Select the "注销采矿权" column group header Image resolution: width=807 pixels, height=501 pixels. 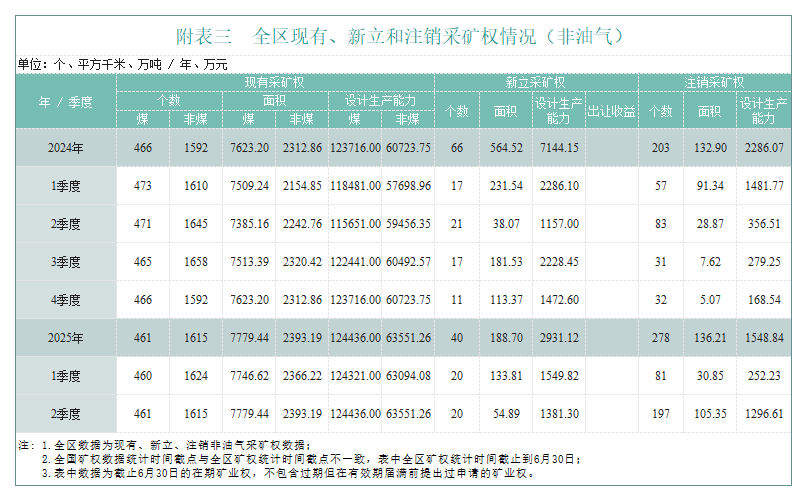(714, 82)
